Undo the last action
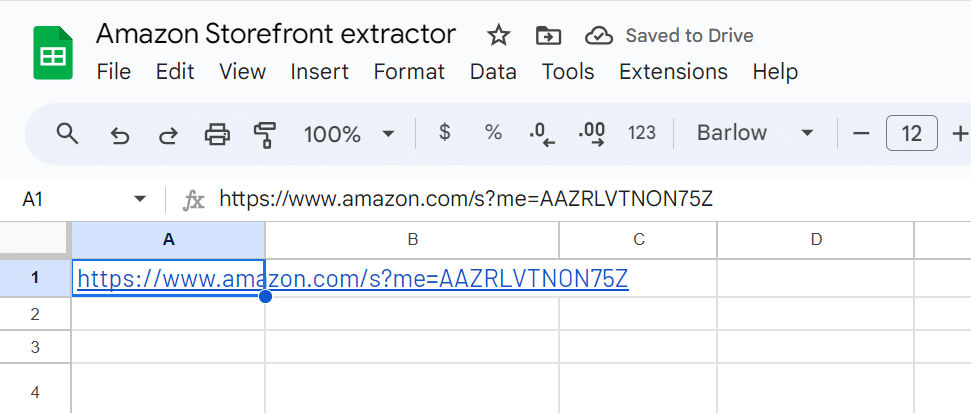This screenshot has height=413, width=971. [120, 133]
